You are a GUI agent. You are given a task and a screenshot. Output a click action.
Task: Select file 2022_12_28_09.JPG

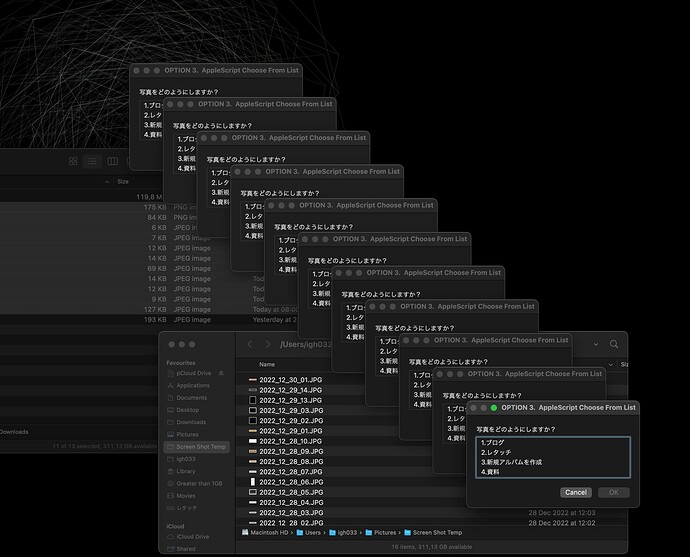pyautogui.click(x=290, y=451)
